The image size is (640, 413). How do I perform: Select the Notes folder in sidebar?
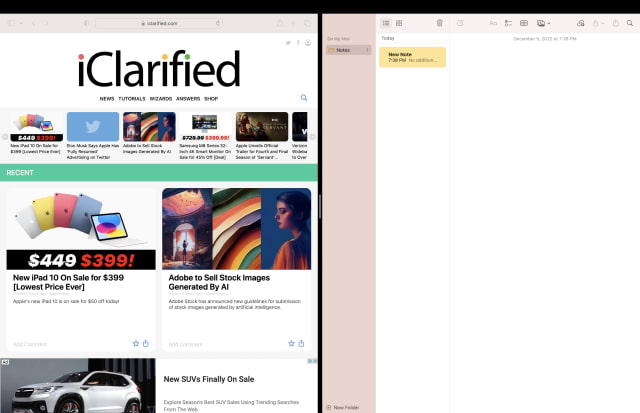(349, 50)
